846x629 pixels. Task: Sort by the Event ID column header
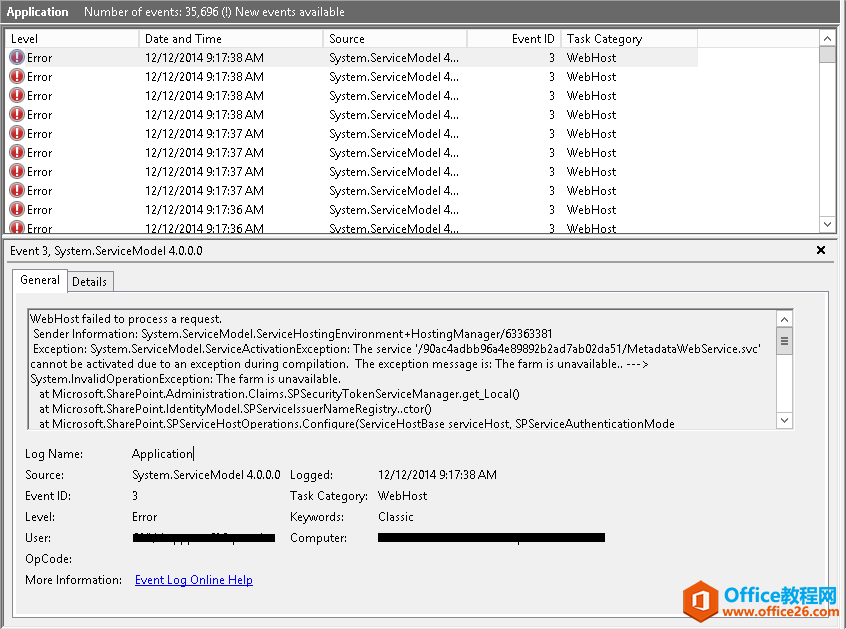point(514,39)
